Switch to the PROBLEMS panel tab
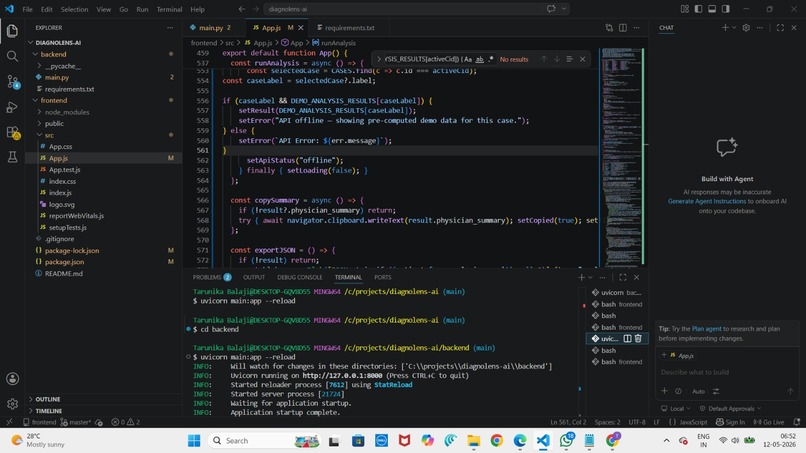The image size is (806, 453). coord(212,278)
